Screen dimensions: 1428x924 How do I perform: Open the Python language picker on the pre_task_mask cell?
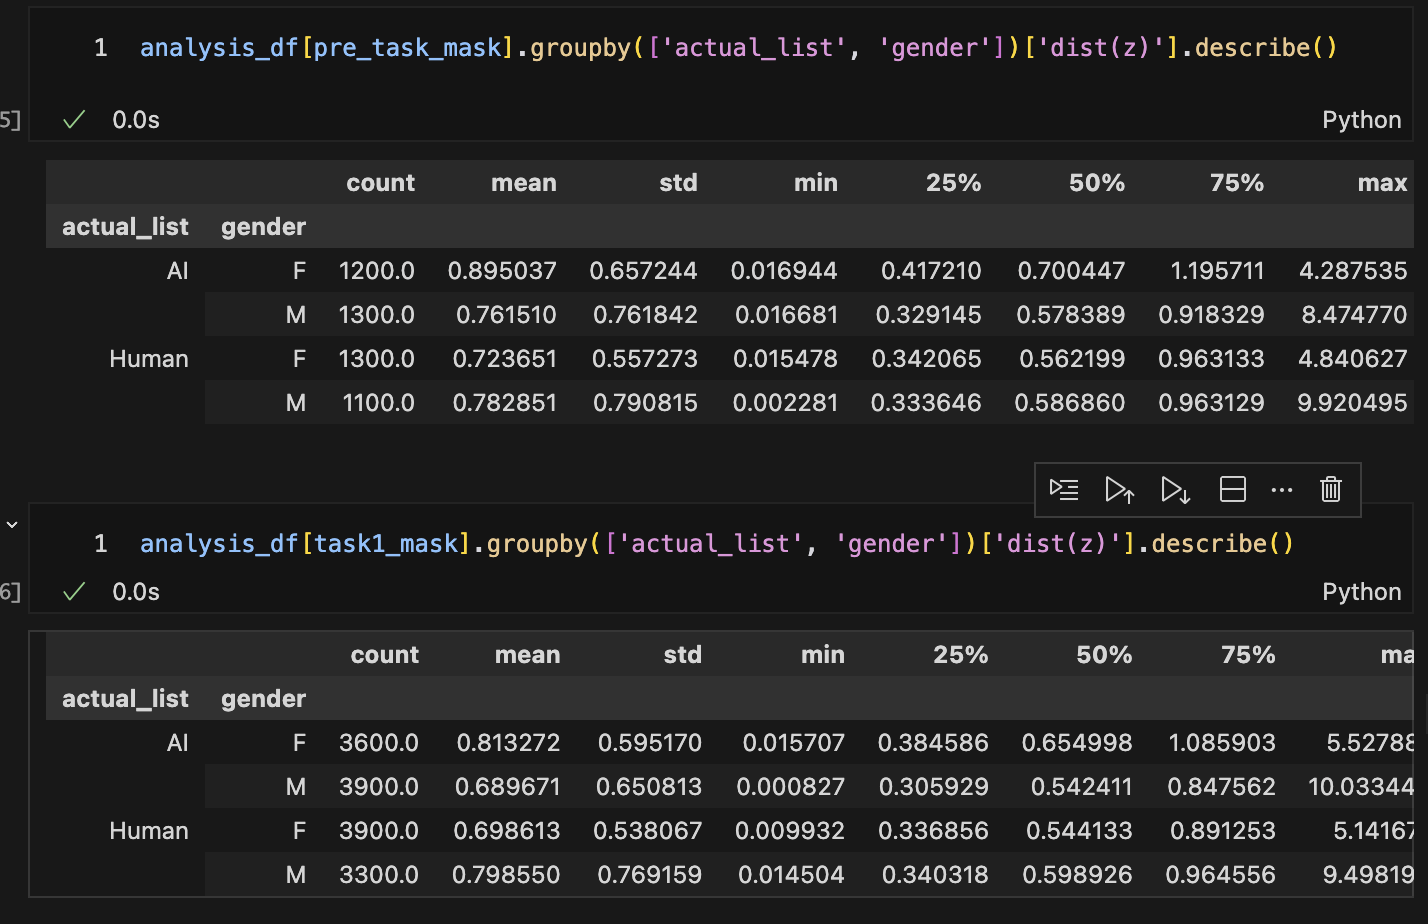point(1361,120)
